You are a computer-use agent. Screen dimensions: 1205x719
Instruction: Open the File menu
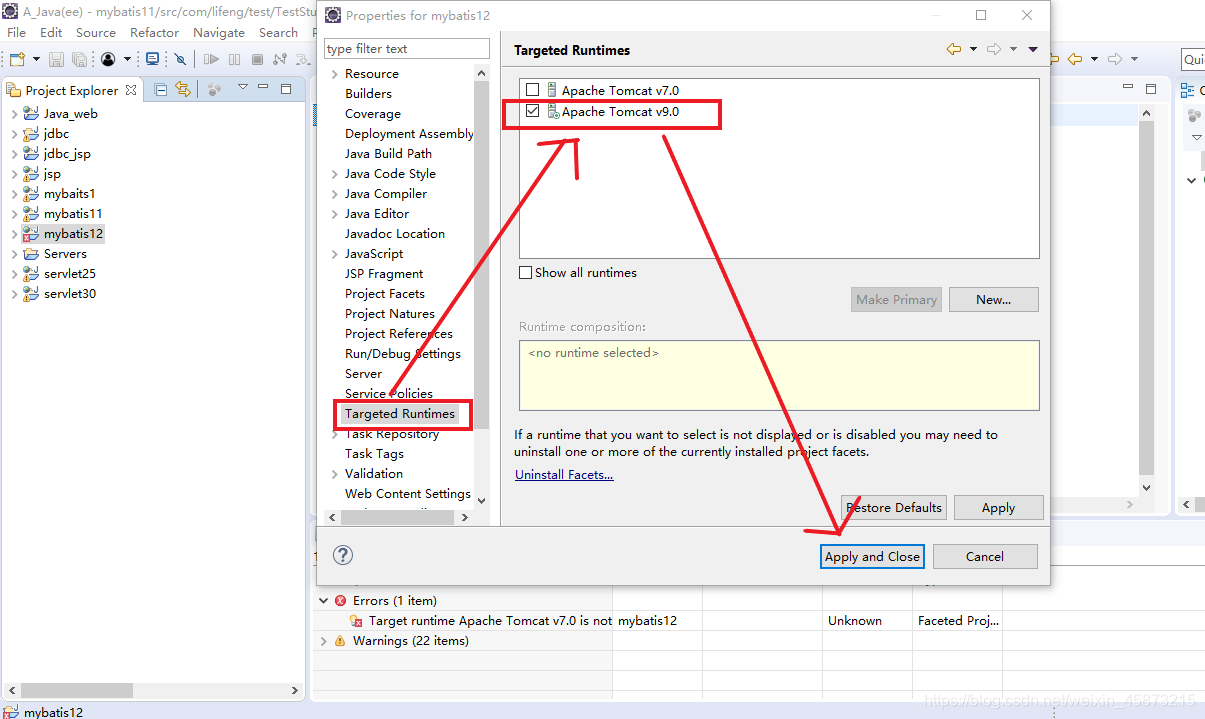pyautogui.click(x=16, y=32)
